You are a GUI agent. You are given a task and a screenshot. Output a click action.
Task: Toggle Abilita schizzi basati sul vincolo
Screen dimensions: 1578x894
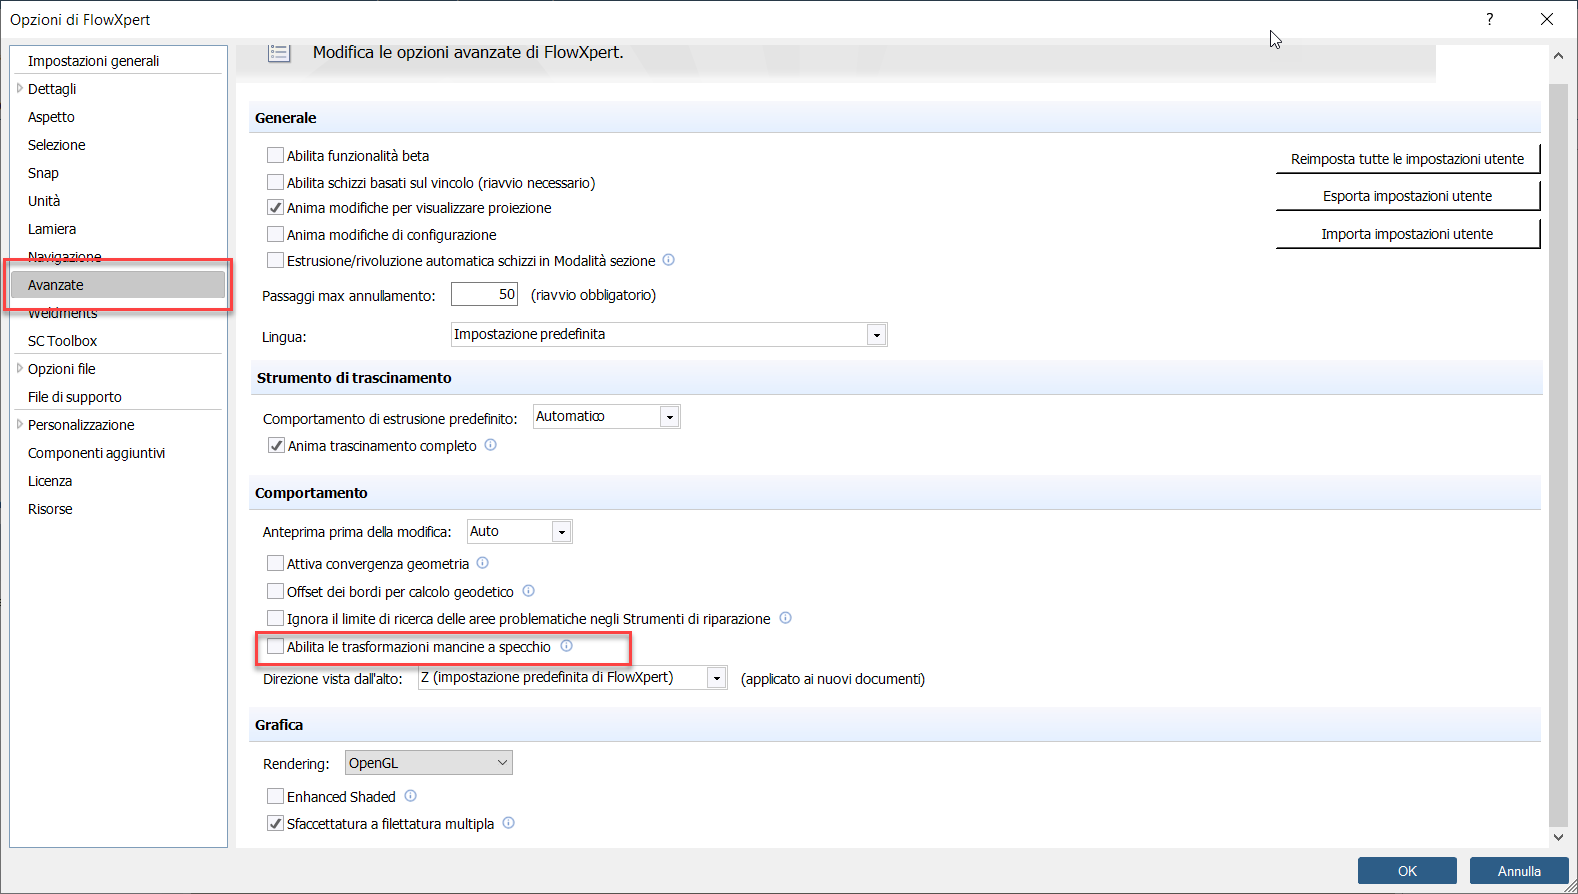point(275,182)
